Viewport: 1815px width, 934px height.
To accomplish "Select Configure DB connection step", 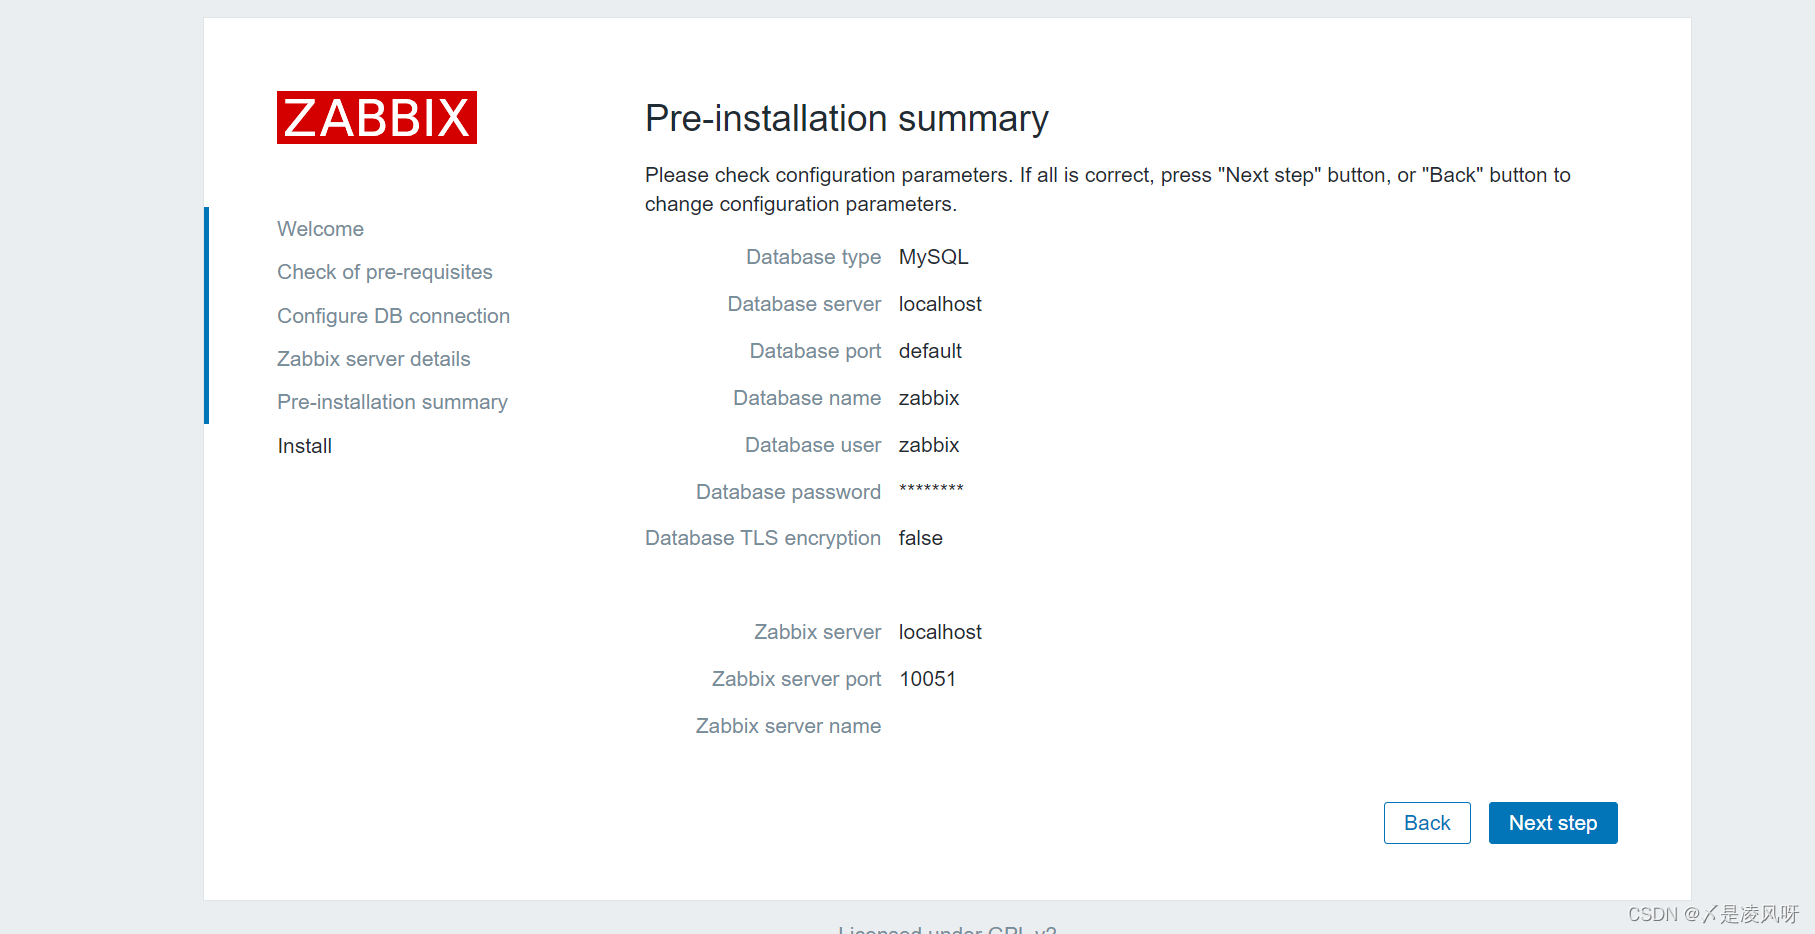I will [x=393, y=316].
